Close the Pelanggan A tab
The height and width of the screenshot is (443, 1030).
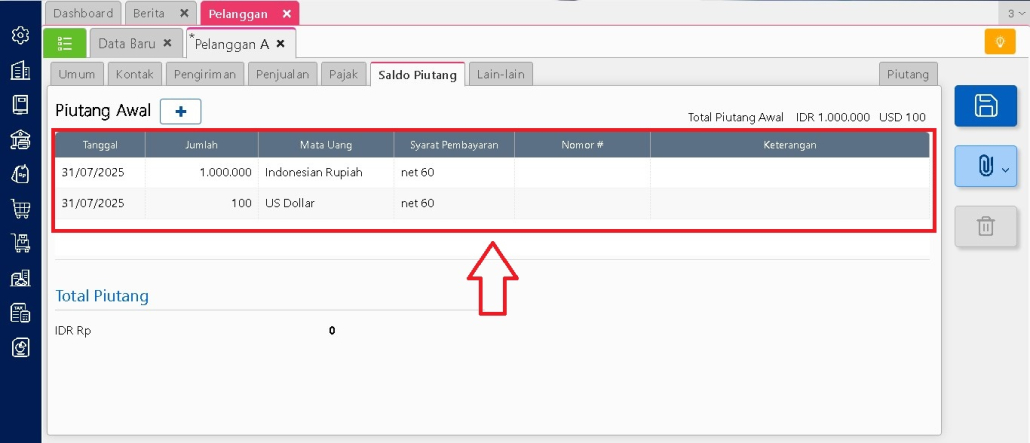point(281,44)
